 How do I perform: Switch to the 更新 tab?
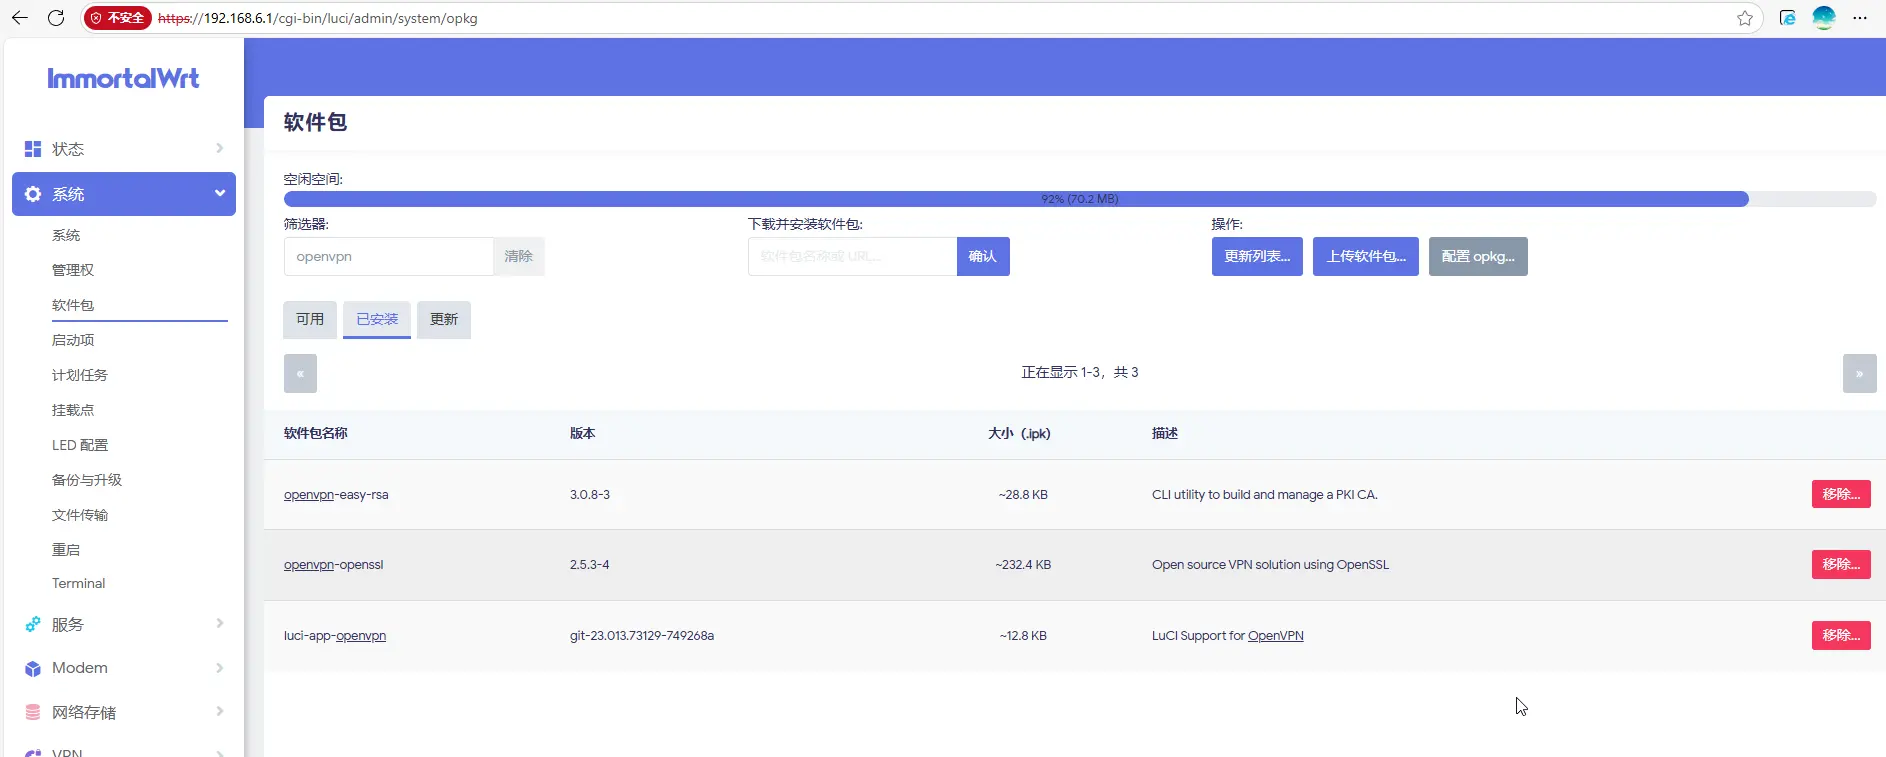[443, 319]
